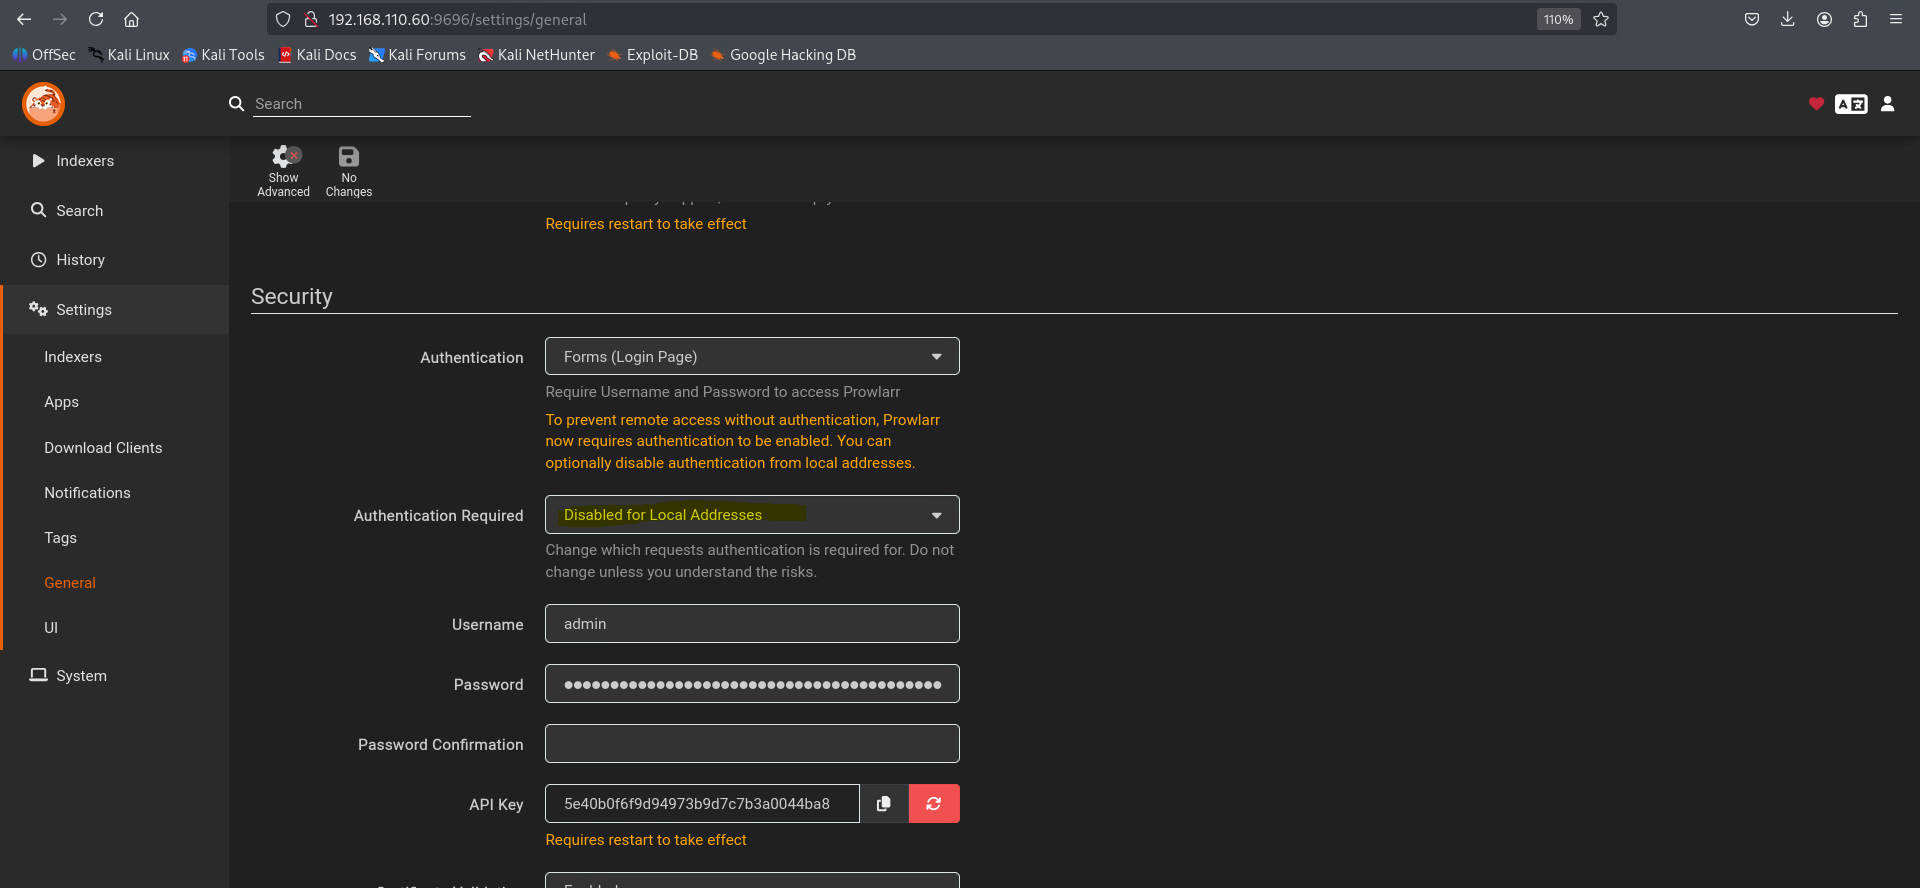Bookmark this page with star icon
This screenshot has height=888, width=1920.
(1601, 19)
